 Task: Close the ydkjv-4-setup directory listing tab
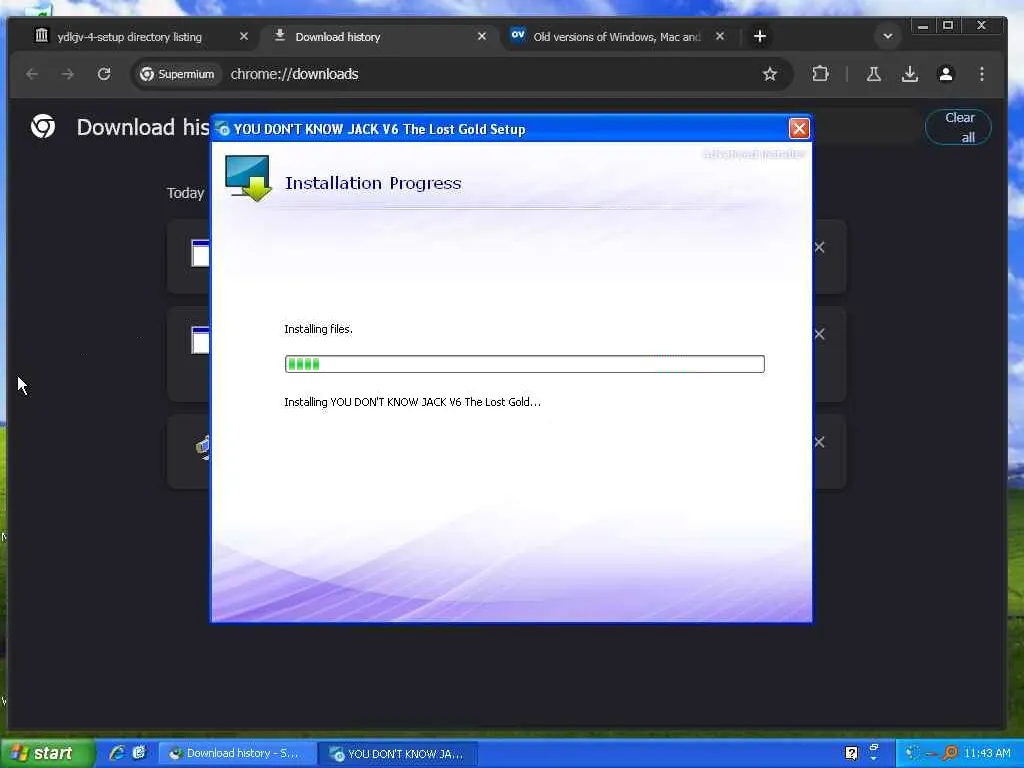click(244, 37)
